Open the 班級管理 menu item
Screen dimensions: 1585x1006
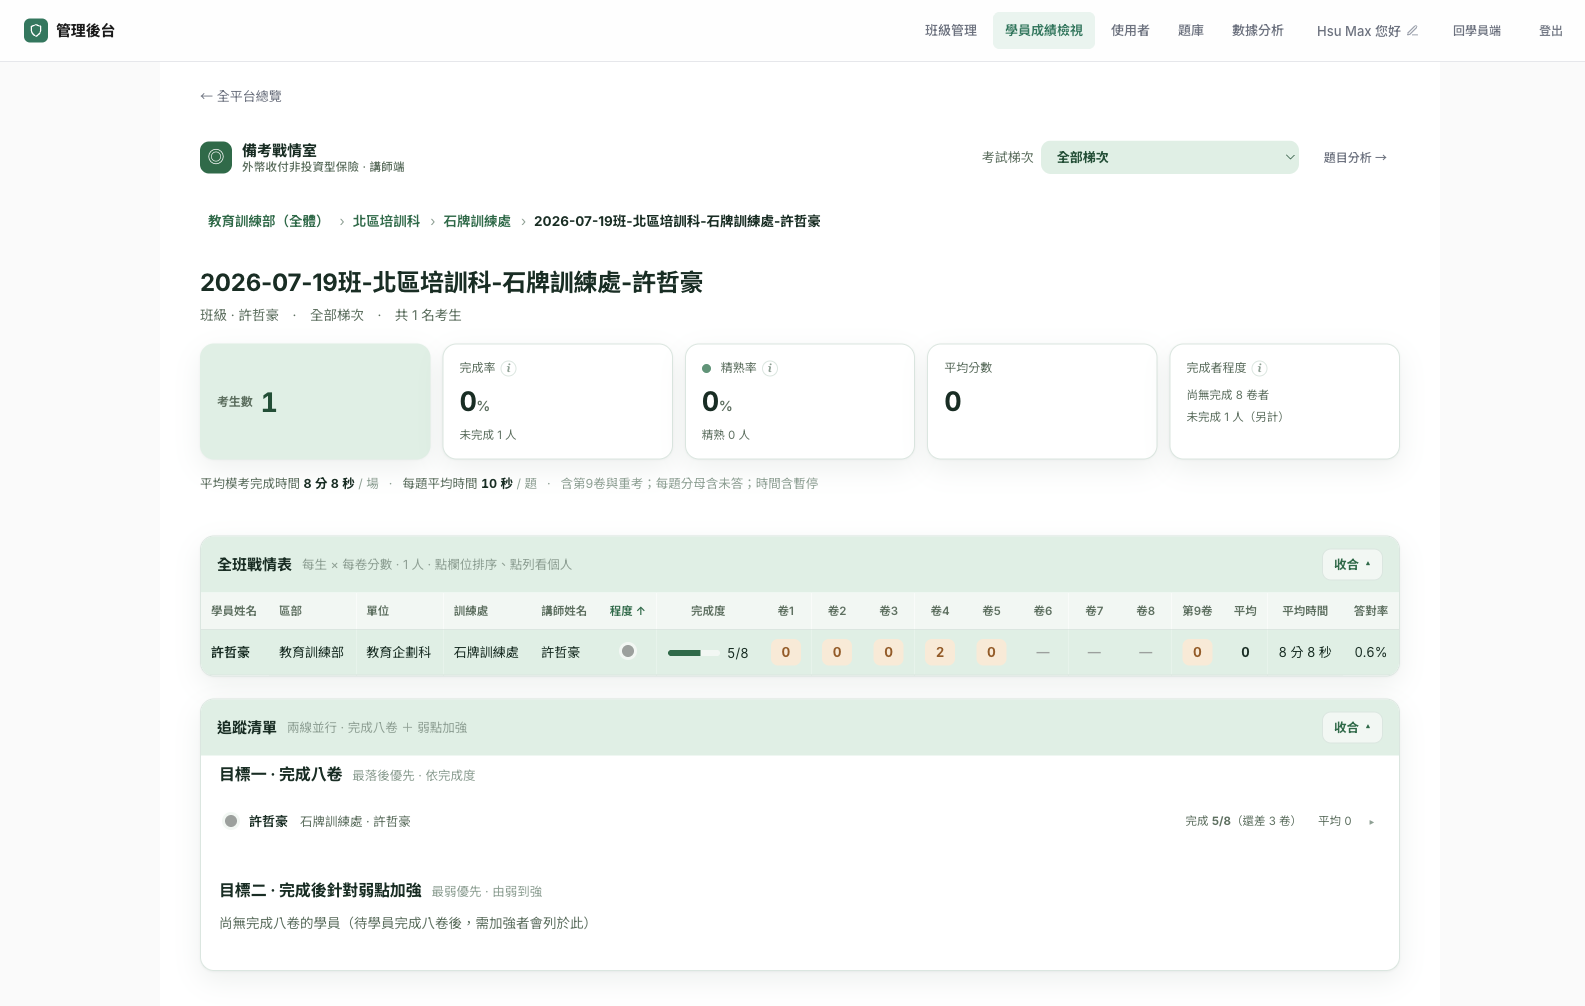pyautogui.click(x=951, y=30)
